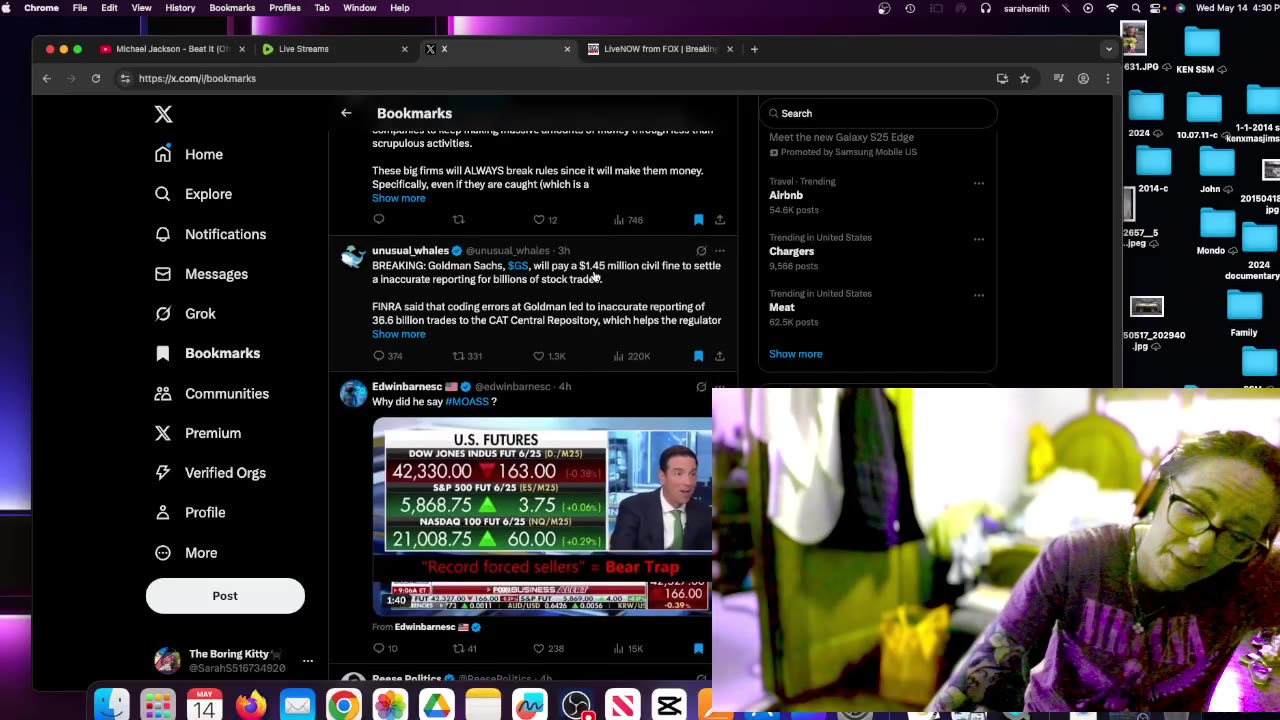Open the History menu in the menu bar
The height and width of the screenshot is (720, 1280).
point(180,8)
